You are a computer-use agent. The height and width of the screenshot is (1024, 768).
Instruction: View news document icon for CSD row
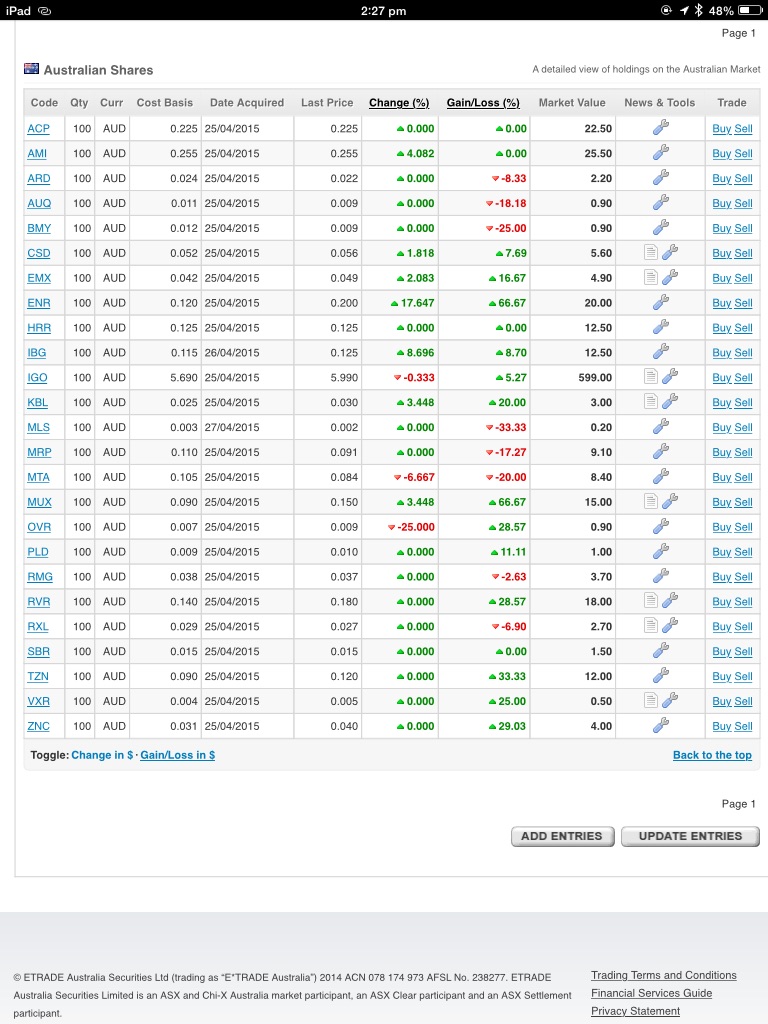[x=650, y=252]
